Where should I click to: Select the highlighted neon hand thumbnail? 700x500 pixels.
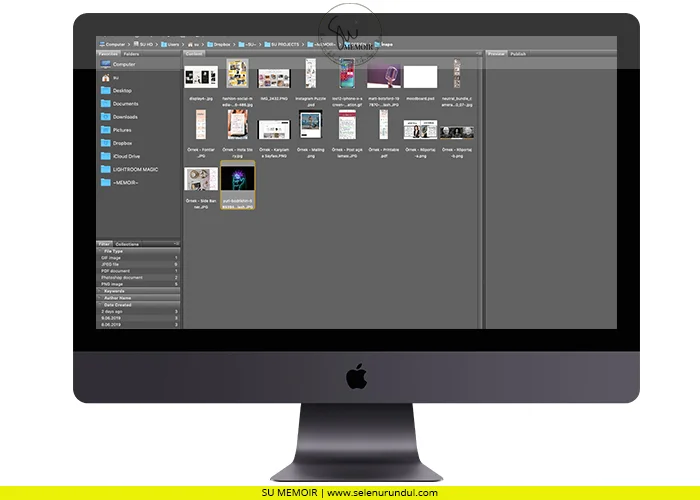pos(238,179)
